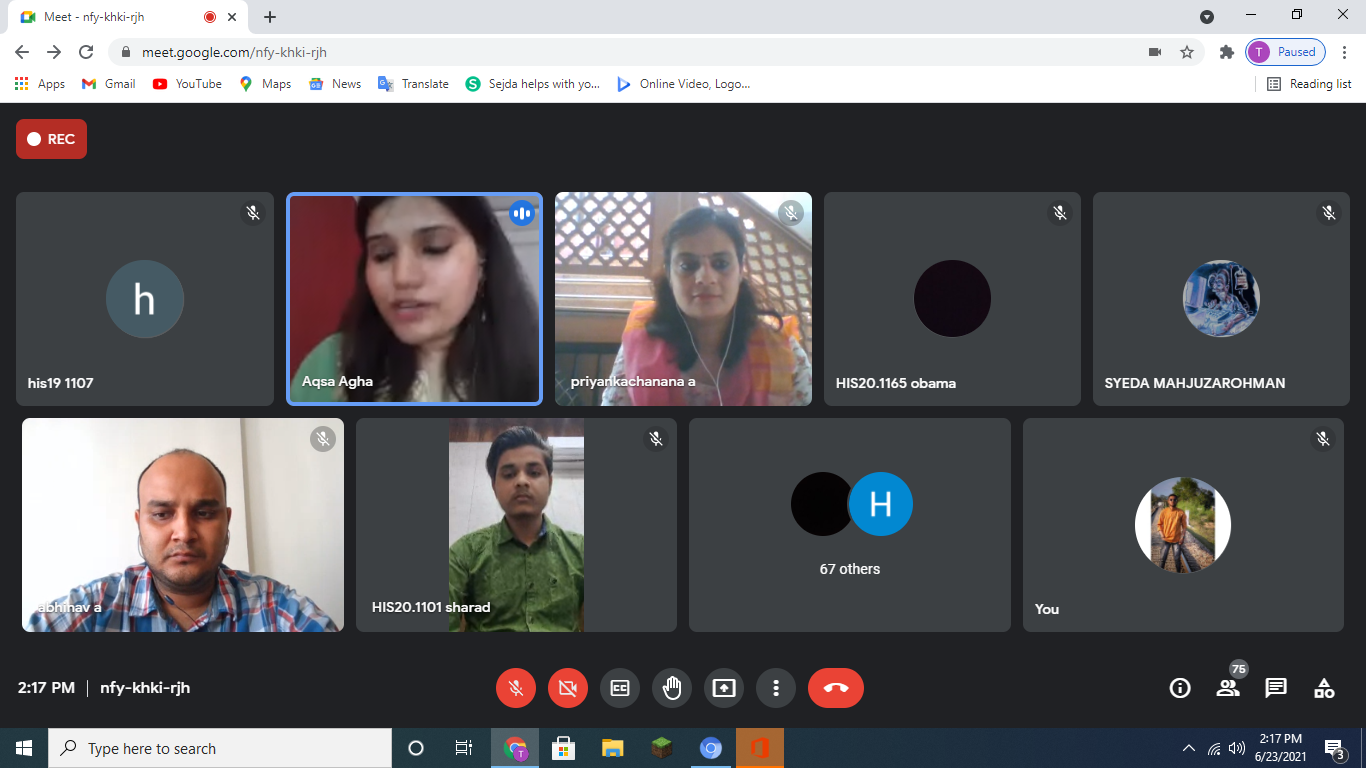Click the red Leave call button
Viewport: 1366px width, 768px height.
pos(836,688)
